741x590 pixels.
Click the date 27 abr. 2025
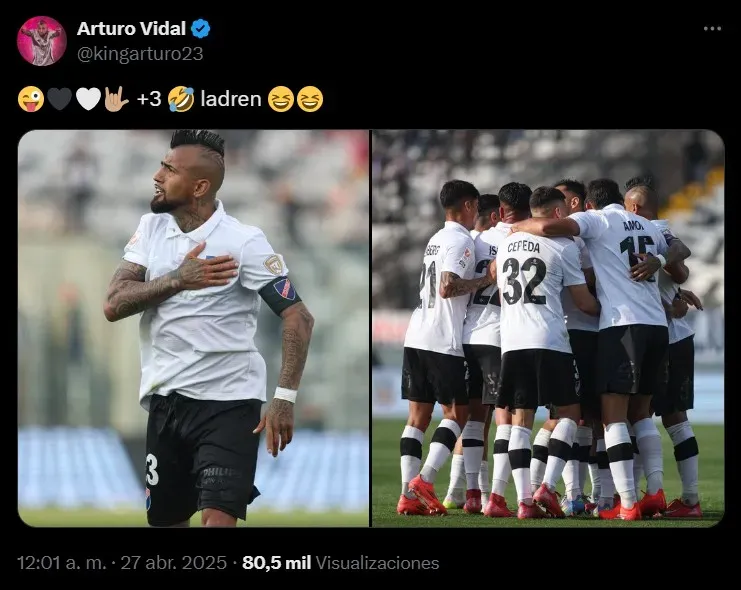174,563
